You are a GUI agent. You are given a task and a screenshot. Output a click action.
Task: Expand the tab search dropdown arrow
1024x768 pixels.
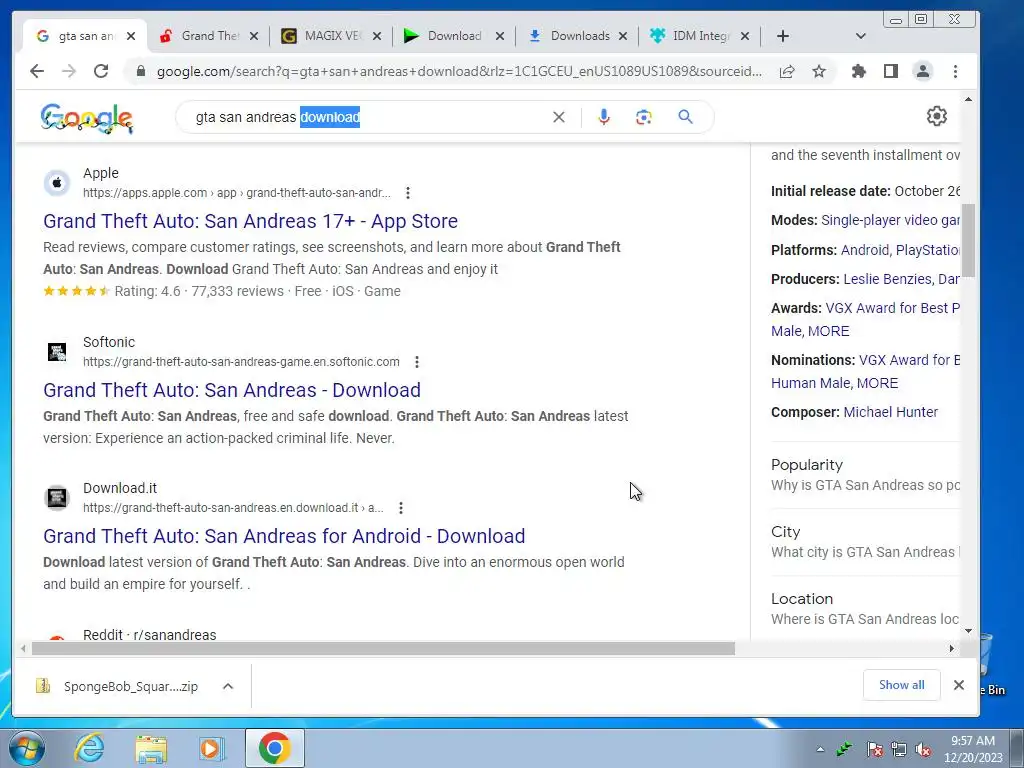(861, 36)
